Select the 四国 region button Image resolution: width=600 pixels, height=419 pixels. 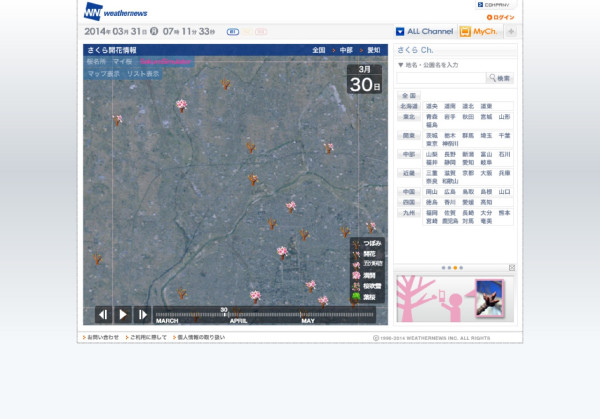[x=409, y=202]
